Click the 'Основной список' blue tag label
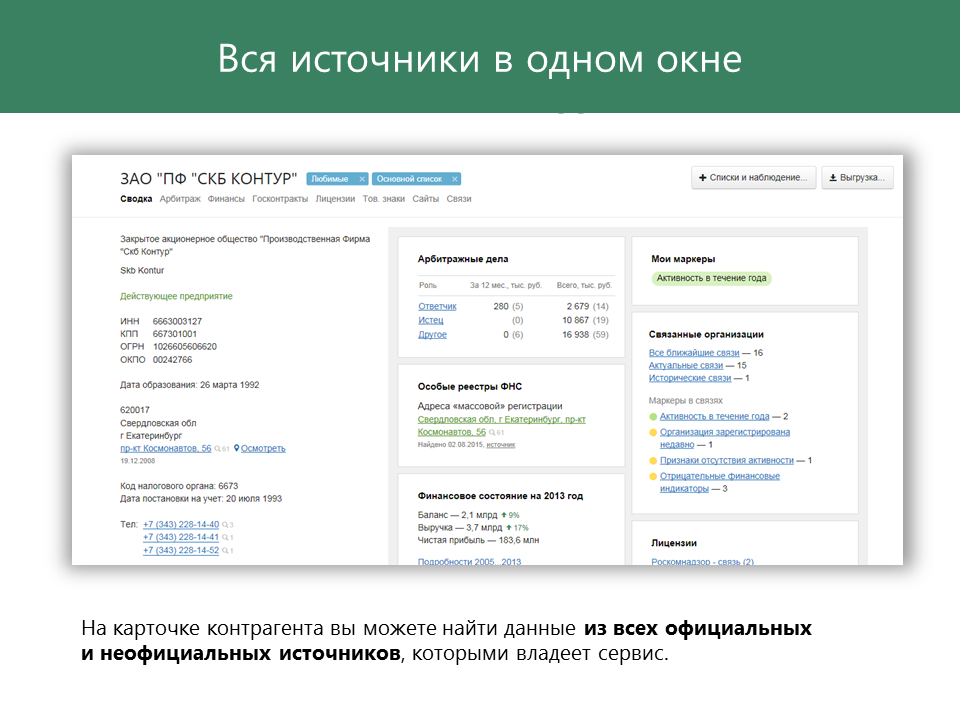The height and width of the screenshot is (720, 960). click(409, 179)
